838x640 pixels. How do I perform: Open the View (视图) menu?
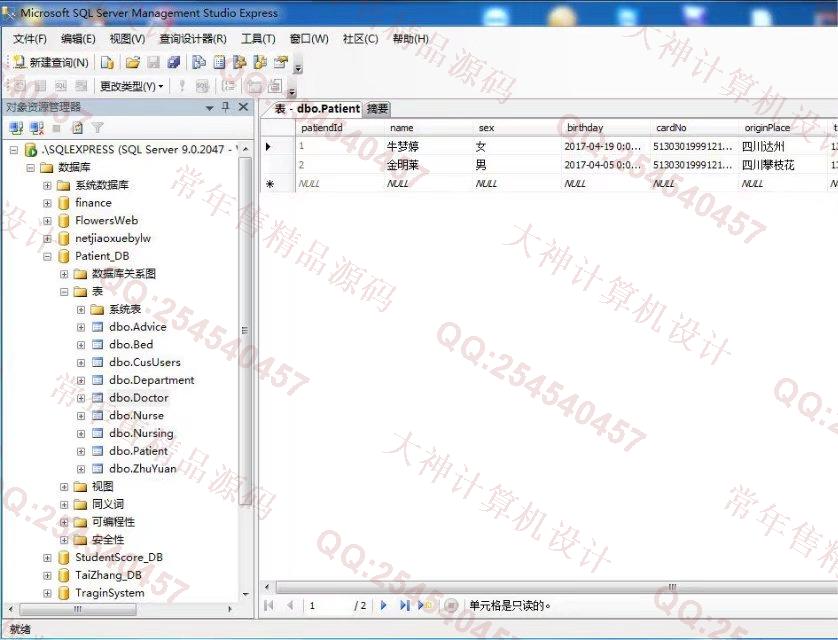127,39
